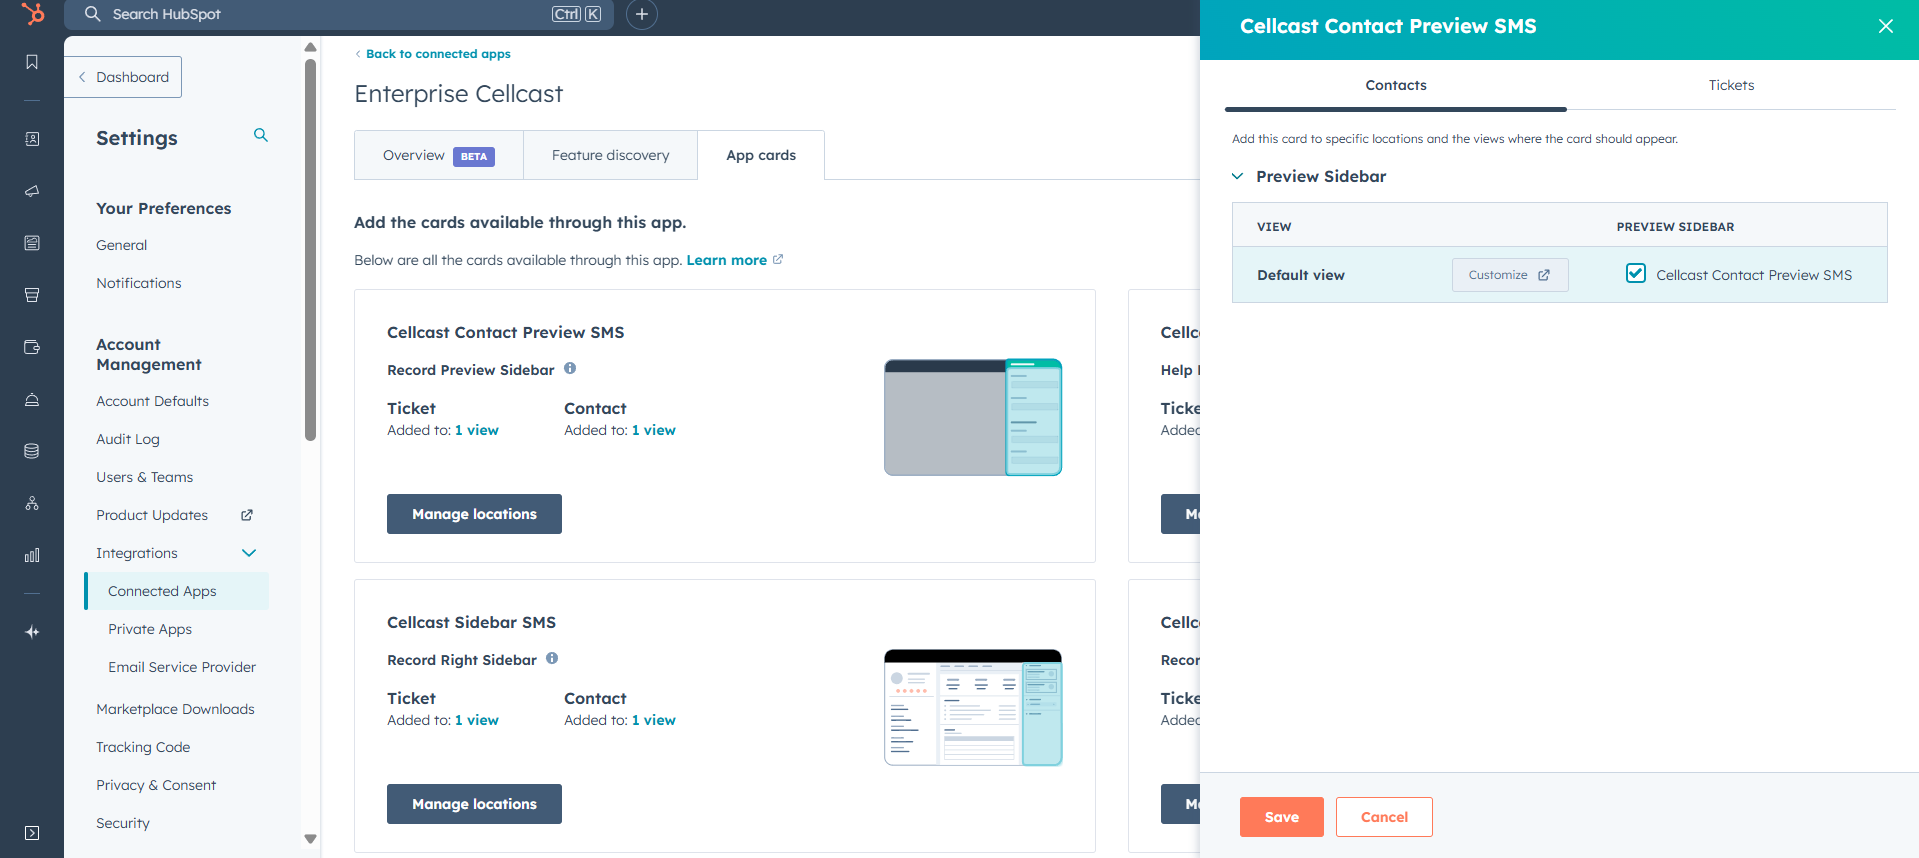Click Customize for Default view
This screenshot has width=1919, height=858.
[x=1510, y=275]
